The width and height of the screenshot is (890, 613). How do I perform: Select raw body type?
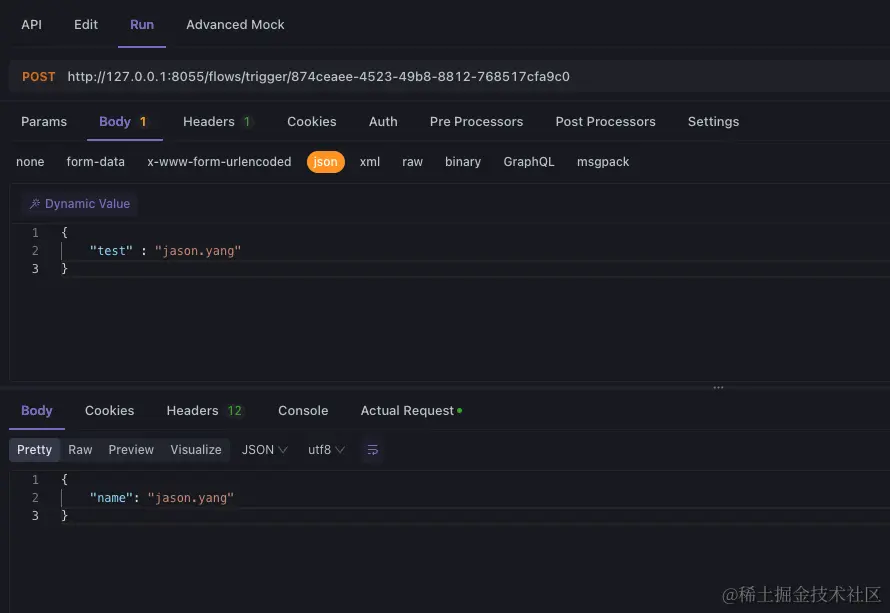pyautogui.click(x=412, y=162)
